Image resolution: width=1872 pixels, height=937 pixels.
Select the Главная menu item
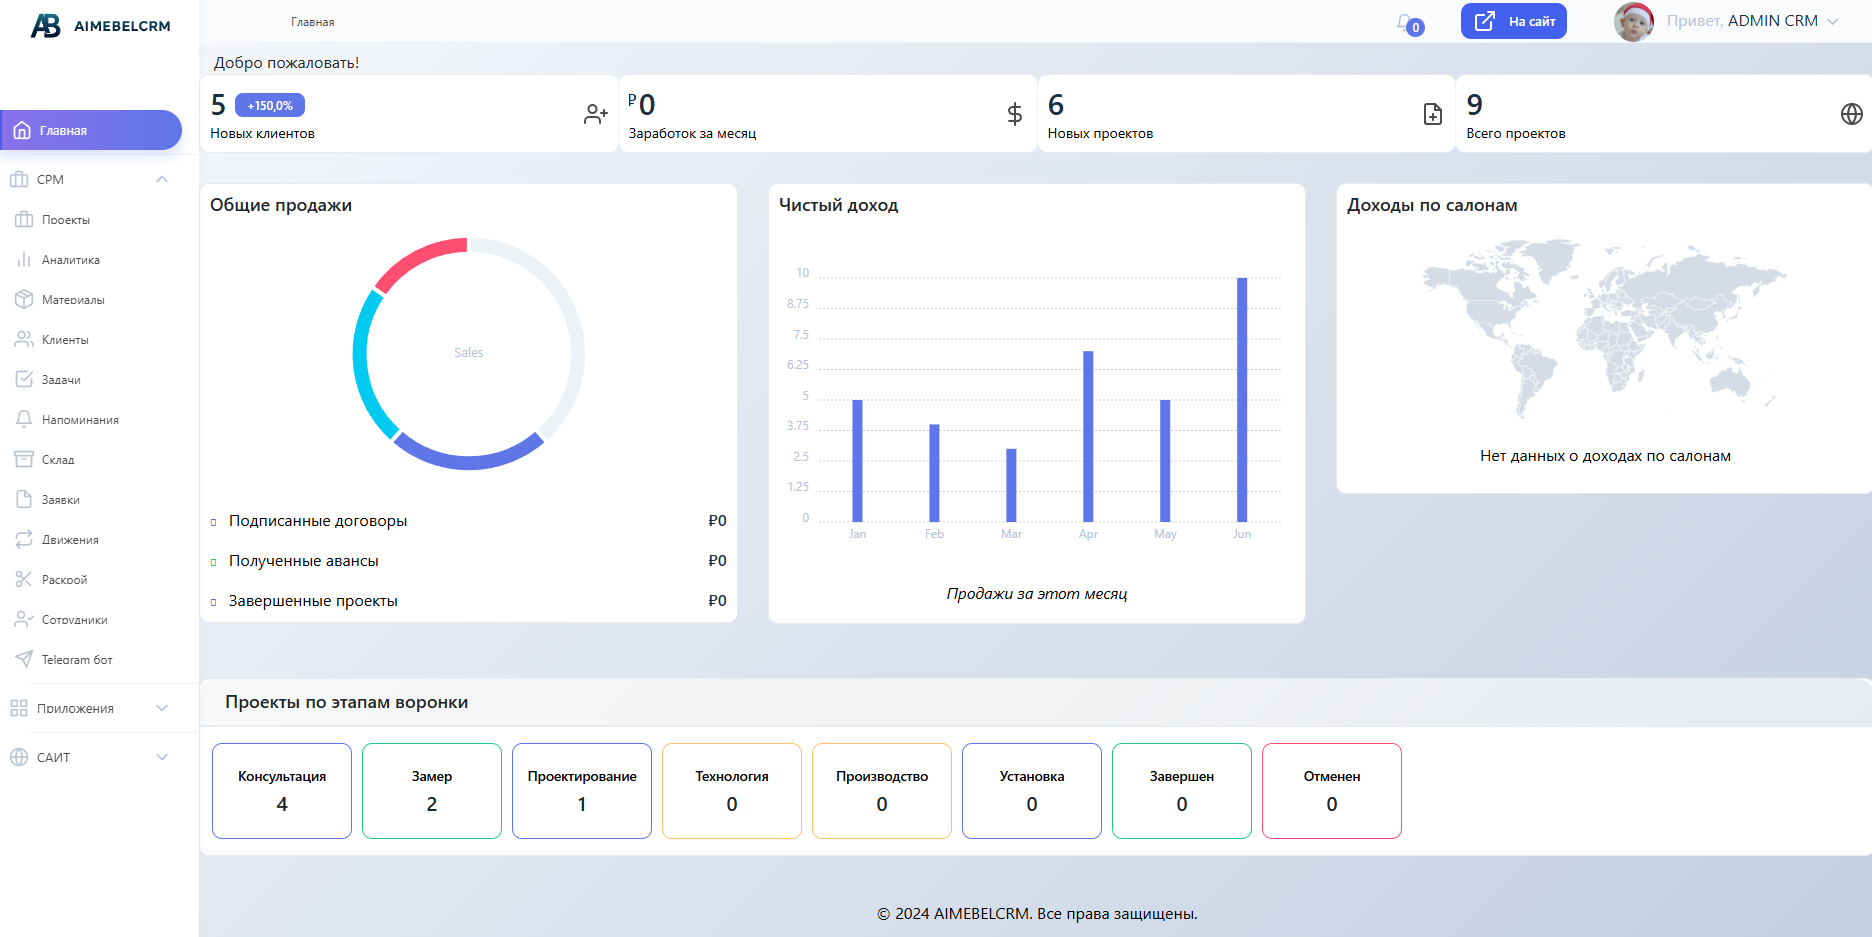[90, 130]
